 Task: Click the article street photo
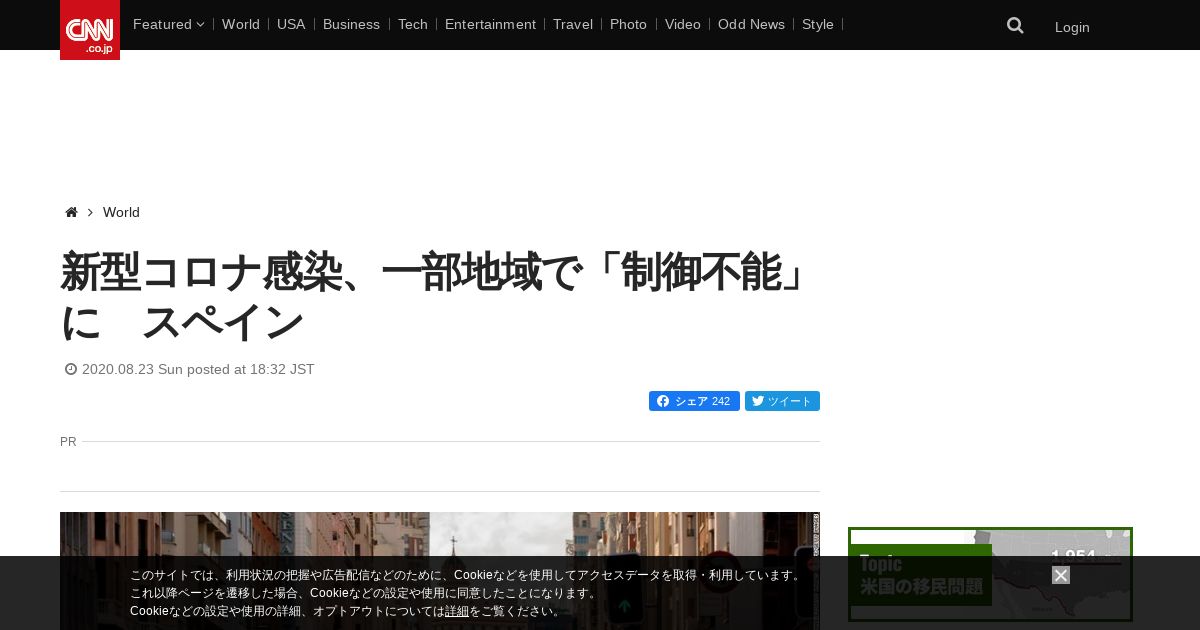coord(440,571)
